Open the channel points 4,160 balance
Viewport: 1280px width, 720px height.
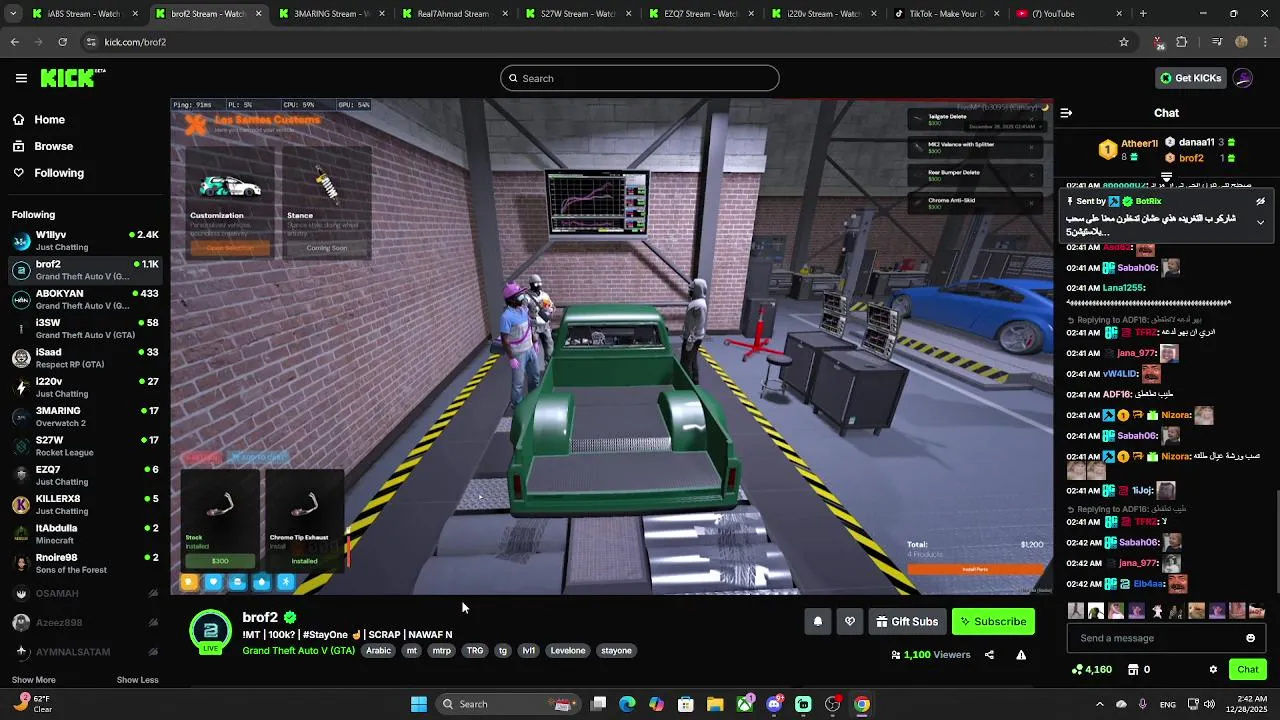(x=1091, y=669)
